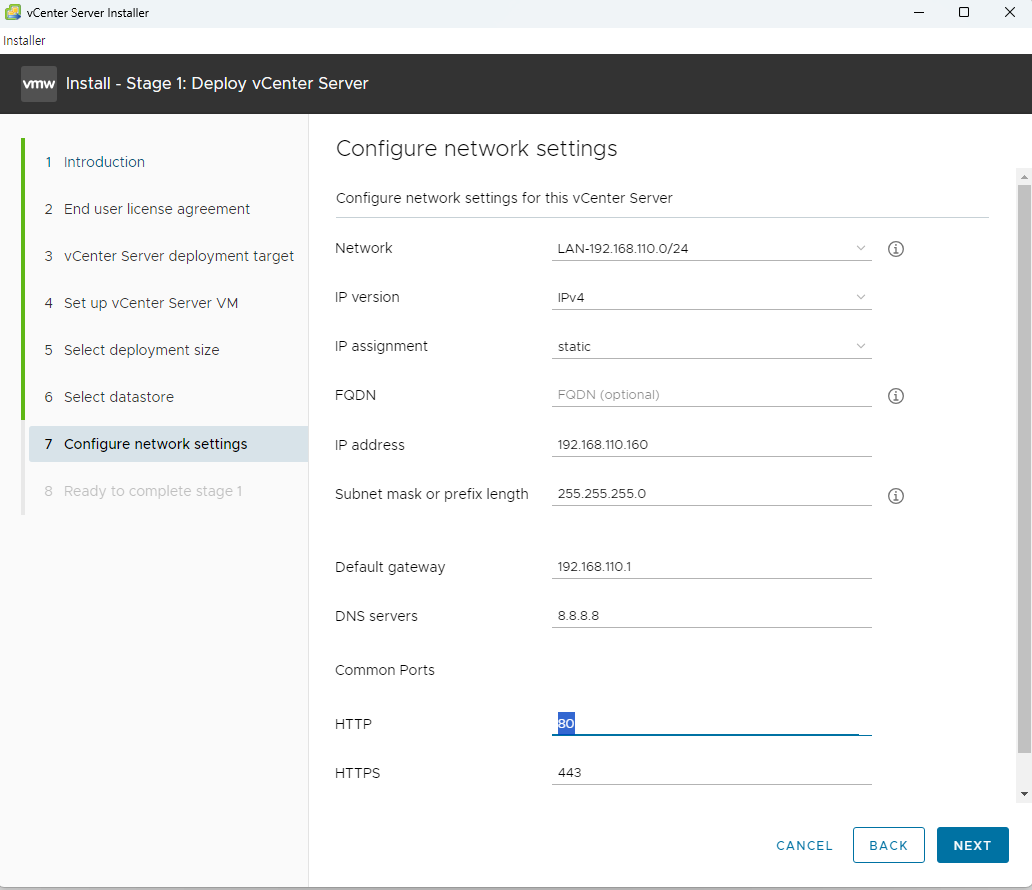Viewport: 1032px width, 890px height.
Task: Click the HTTP port field
Action: pyautogui.click(x=711, y=723)
